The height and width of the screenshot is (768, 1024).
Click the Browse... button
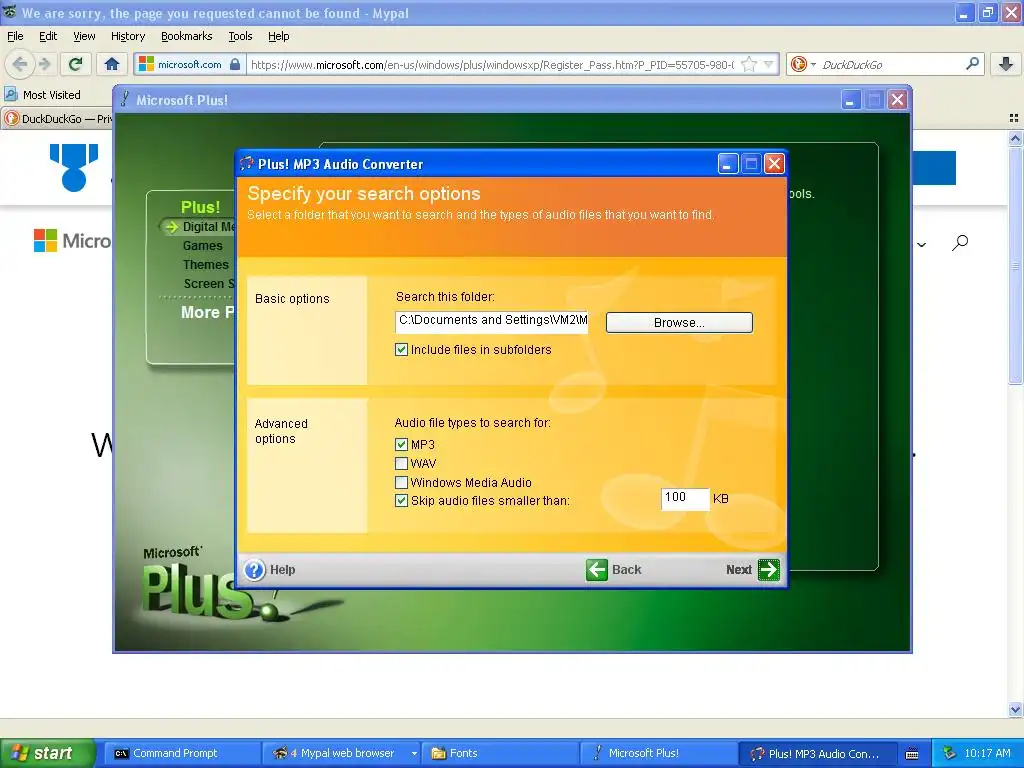click(679, 323)
